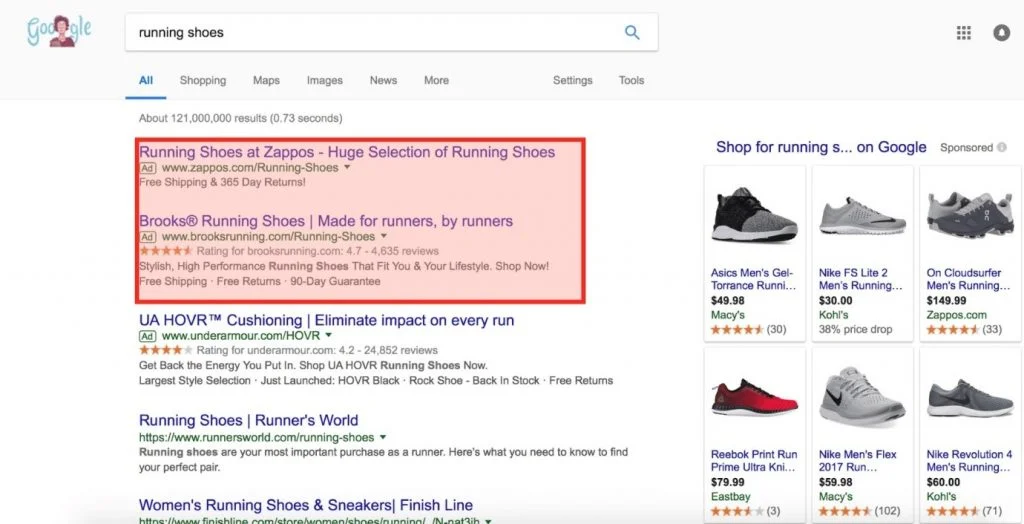The width and height of the screenshot is (1024, 524).
Task: Open Brooks Running Shoes ad link
Action: [326, 221]
